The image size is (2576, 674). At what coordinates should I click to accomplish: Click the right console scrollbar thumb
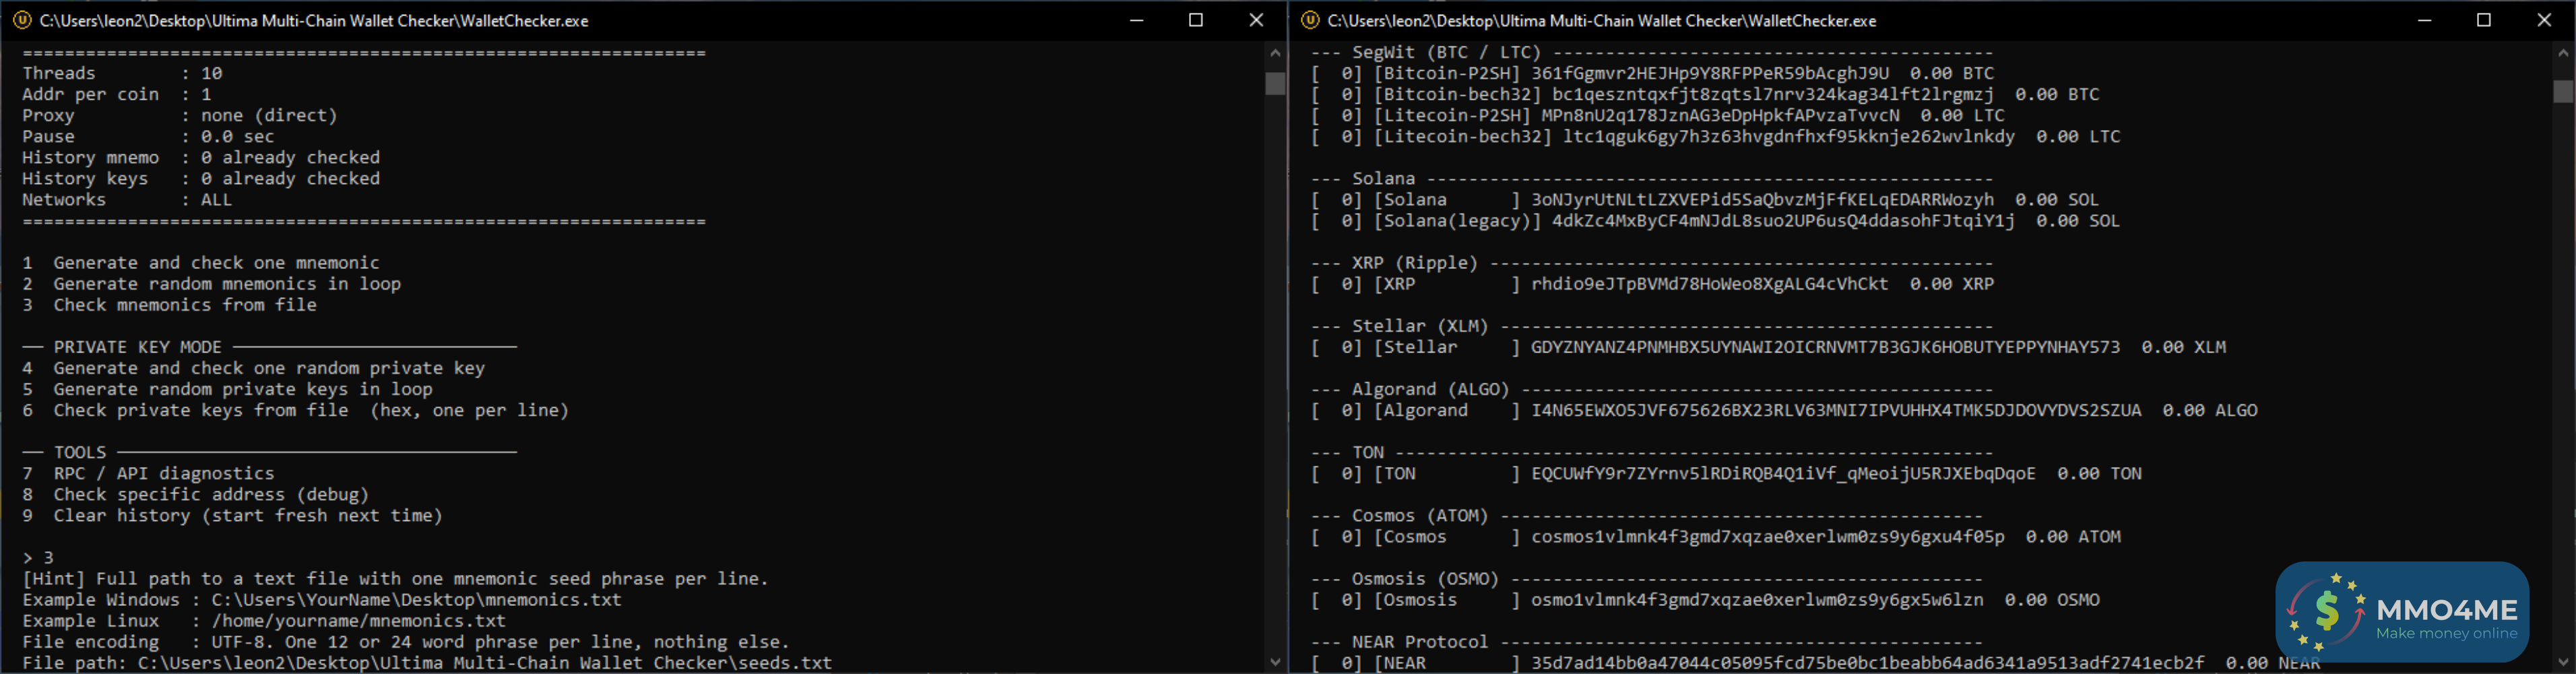[x=2563, y=91]
